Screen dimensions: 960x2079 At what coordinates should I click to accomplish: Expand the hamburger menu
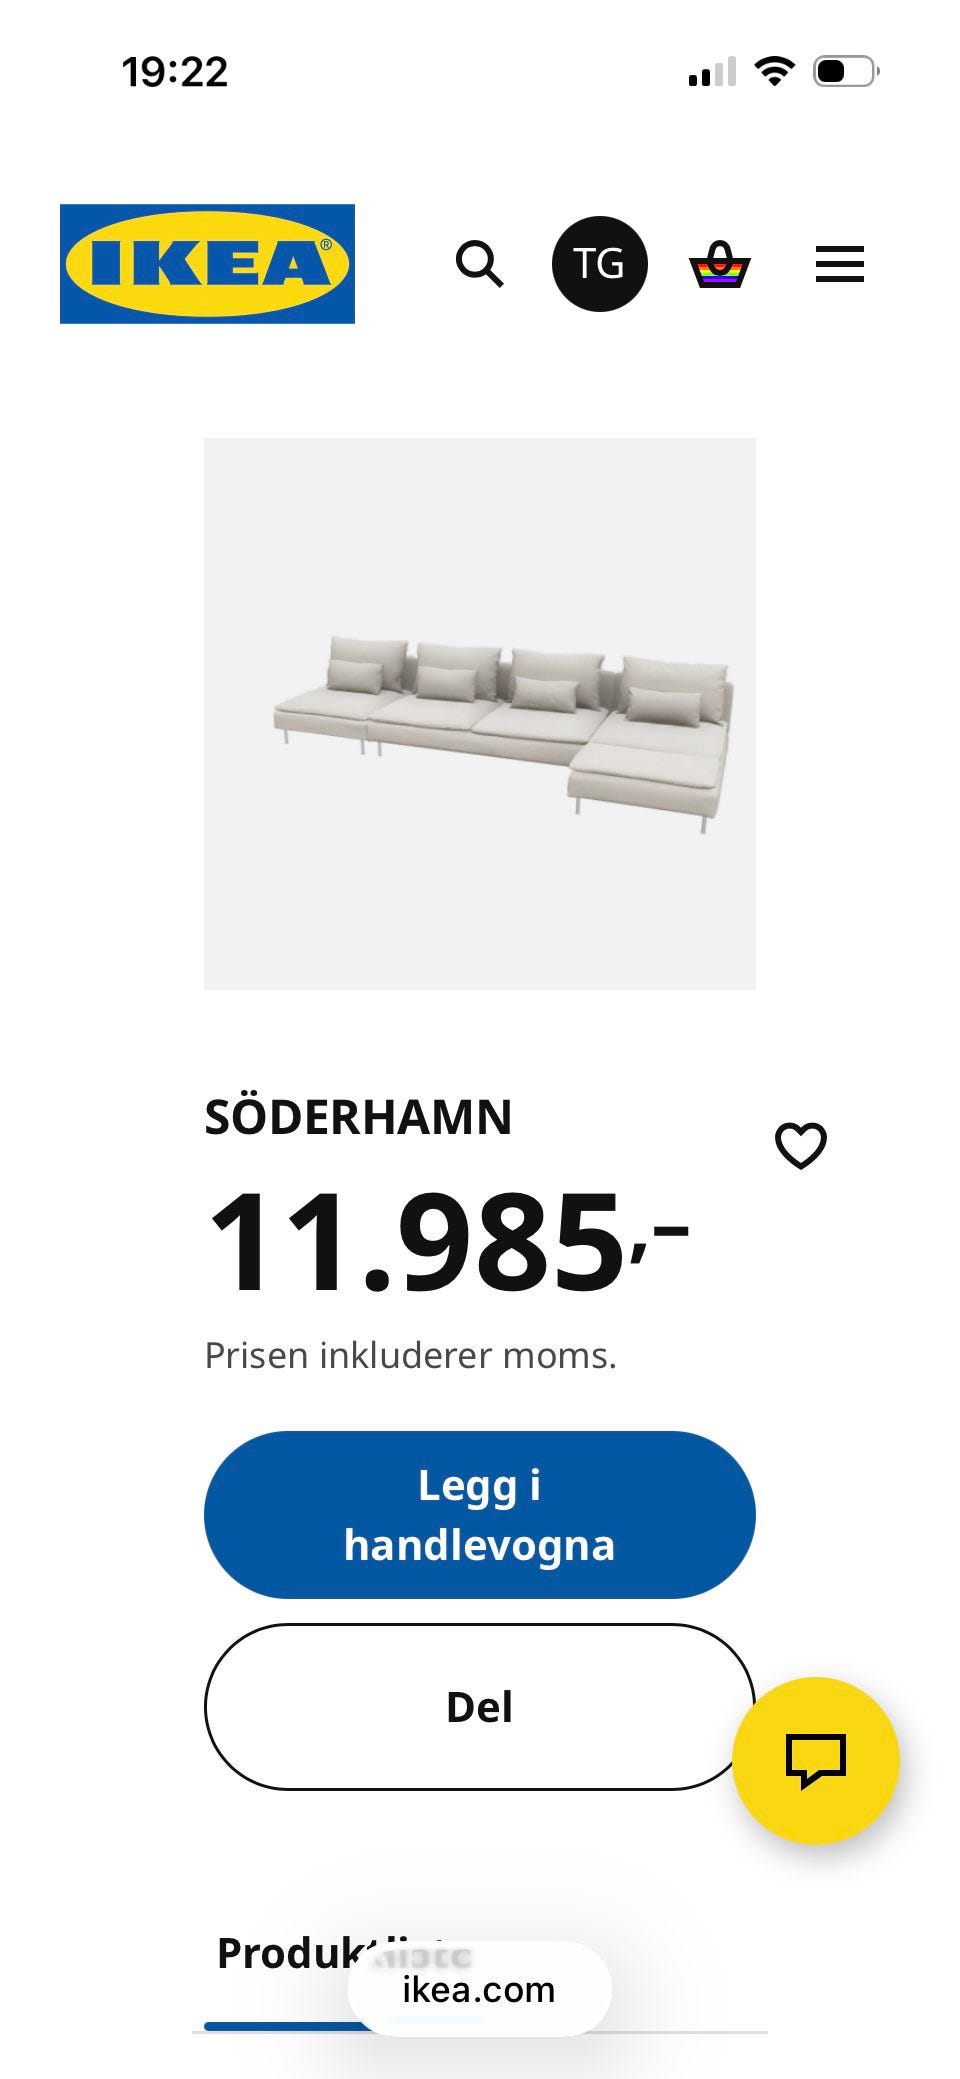point(839,265)
